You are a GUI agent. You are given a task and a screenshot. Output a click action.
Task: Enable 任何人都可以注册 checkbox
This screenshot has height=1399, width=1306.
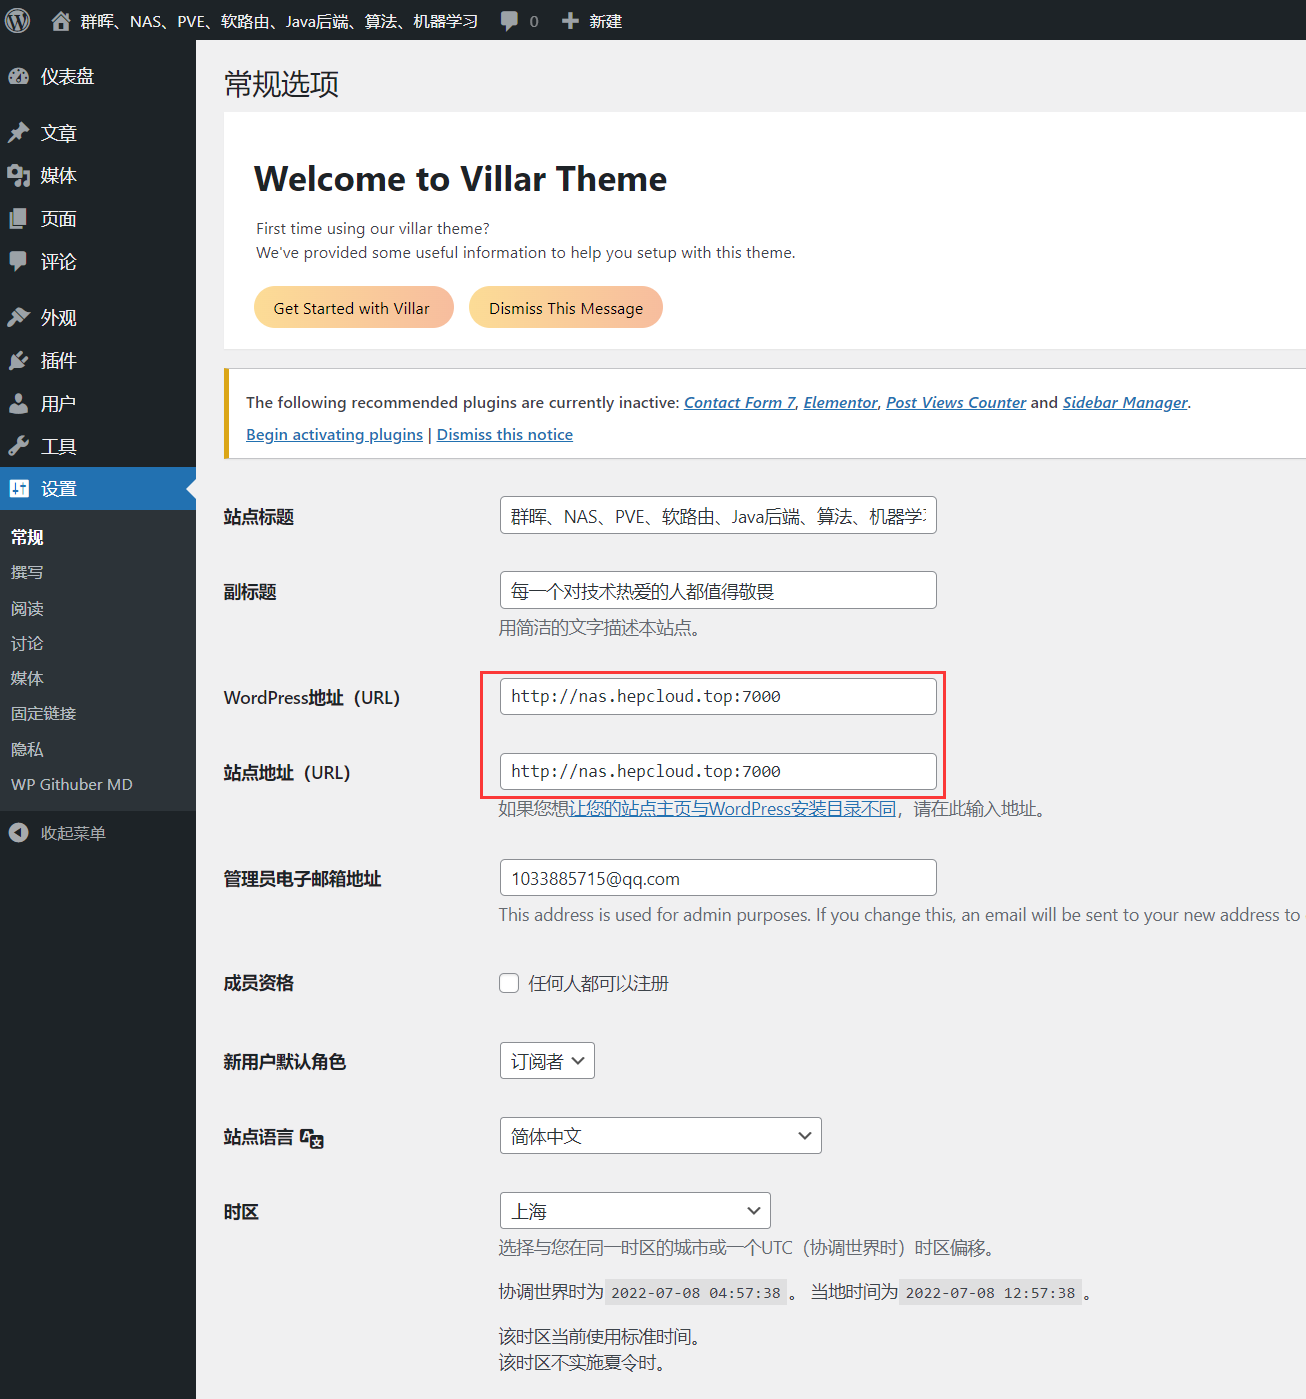[x=509, y=983]
